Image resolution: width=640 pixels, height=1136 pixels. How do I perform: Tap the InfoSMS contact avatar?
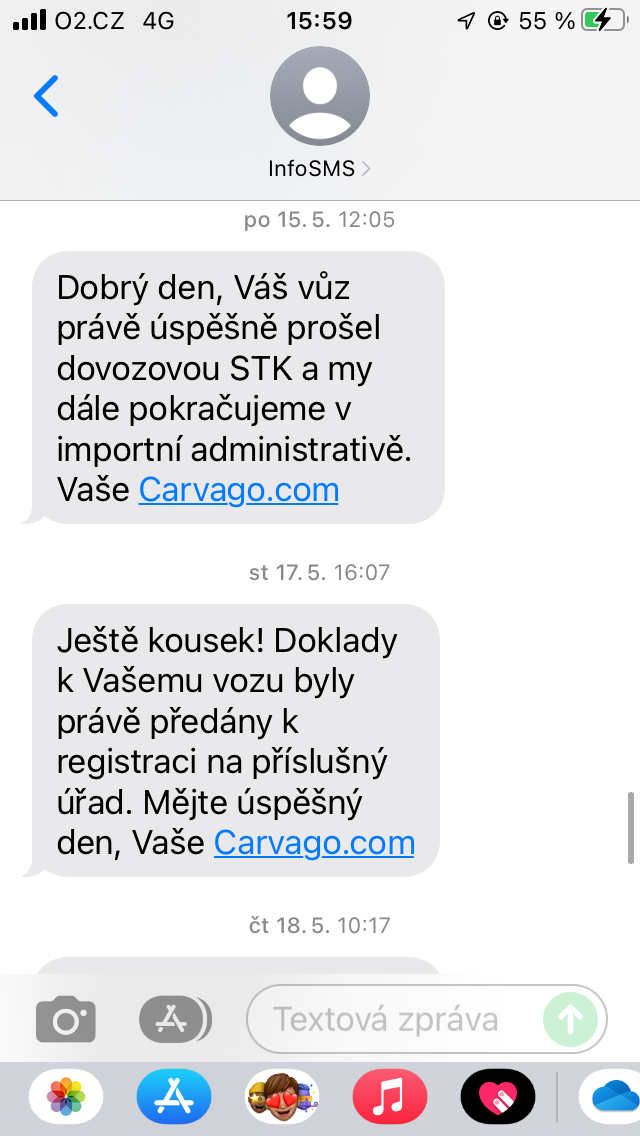point(320,96)
